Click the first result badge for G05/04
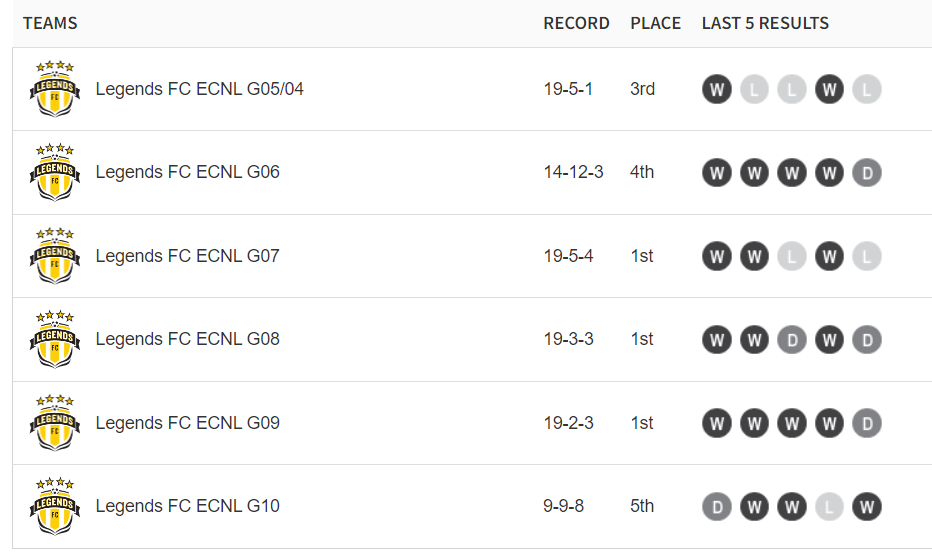The width and height of the screenshot is (932, 556). pyautogui.click(x=716, y=89)
